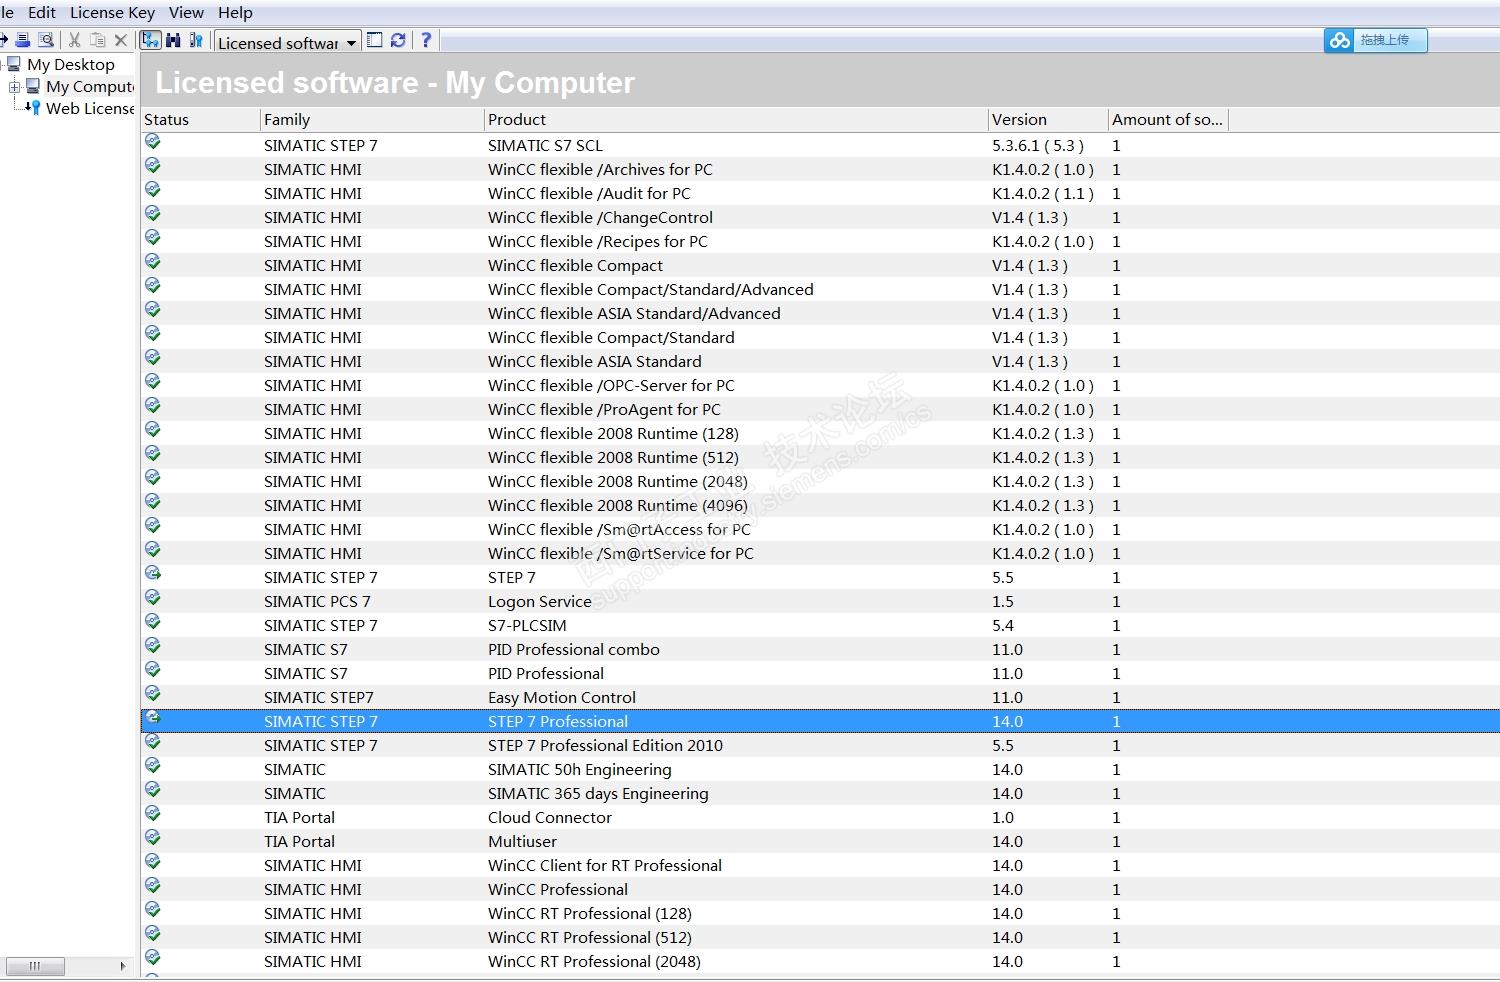Select STEP 7 Professional Edition 2010
Viewport: 1500px width, 982px height.
coord(820,745)
